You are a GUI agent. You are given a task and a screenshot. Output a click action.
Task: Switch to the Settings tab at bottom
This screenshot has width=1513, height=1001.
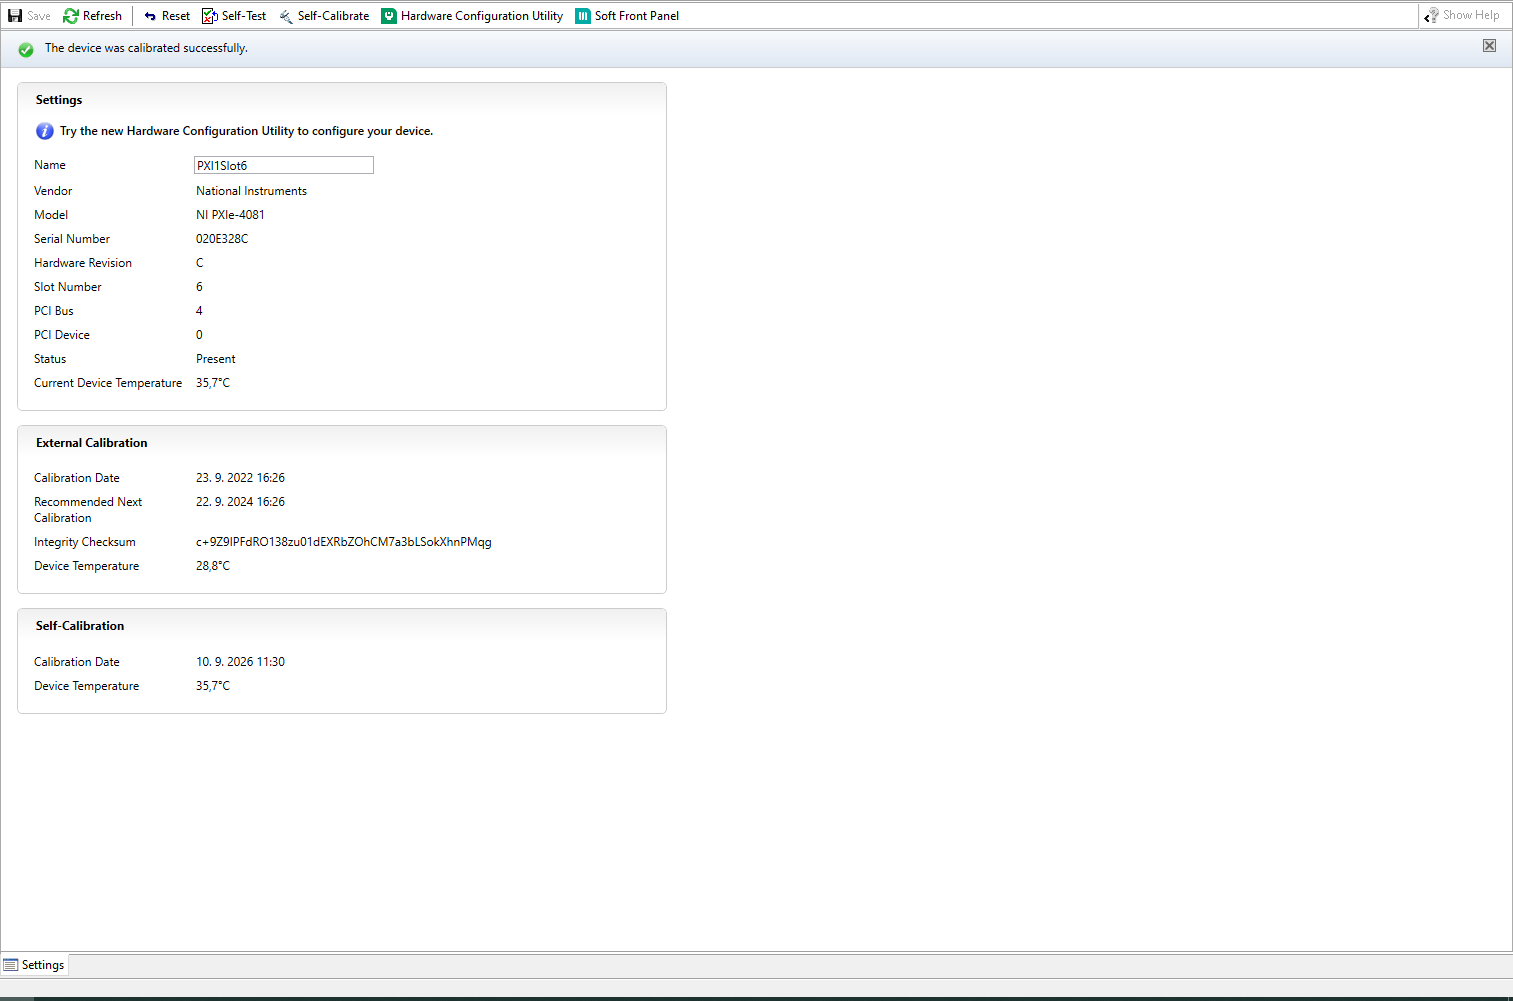[x=34, y=965]
